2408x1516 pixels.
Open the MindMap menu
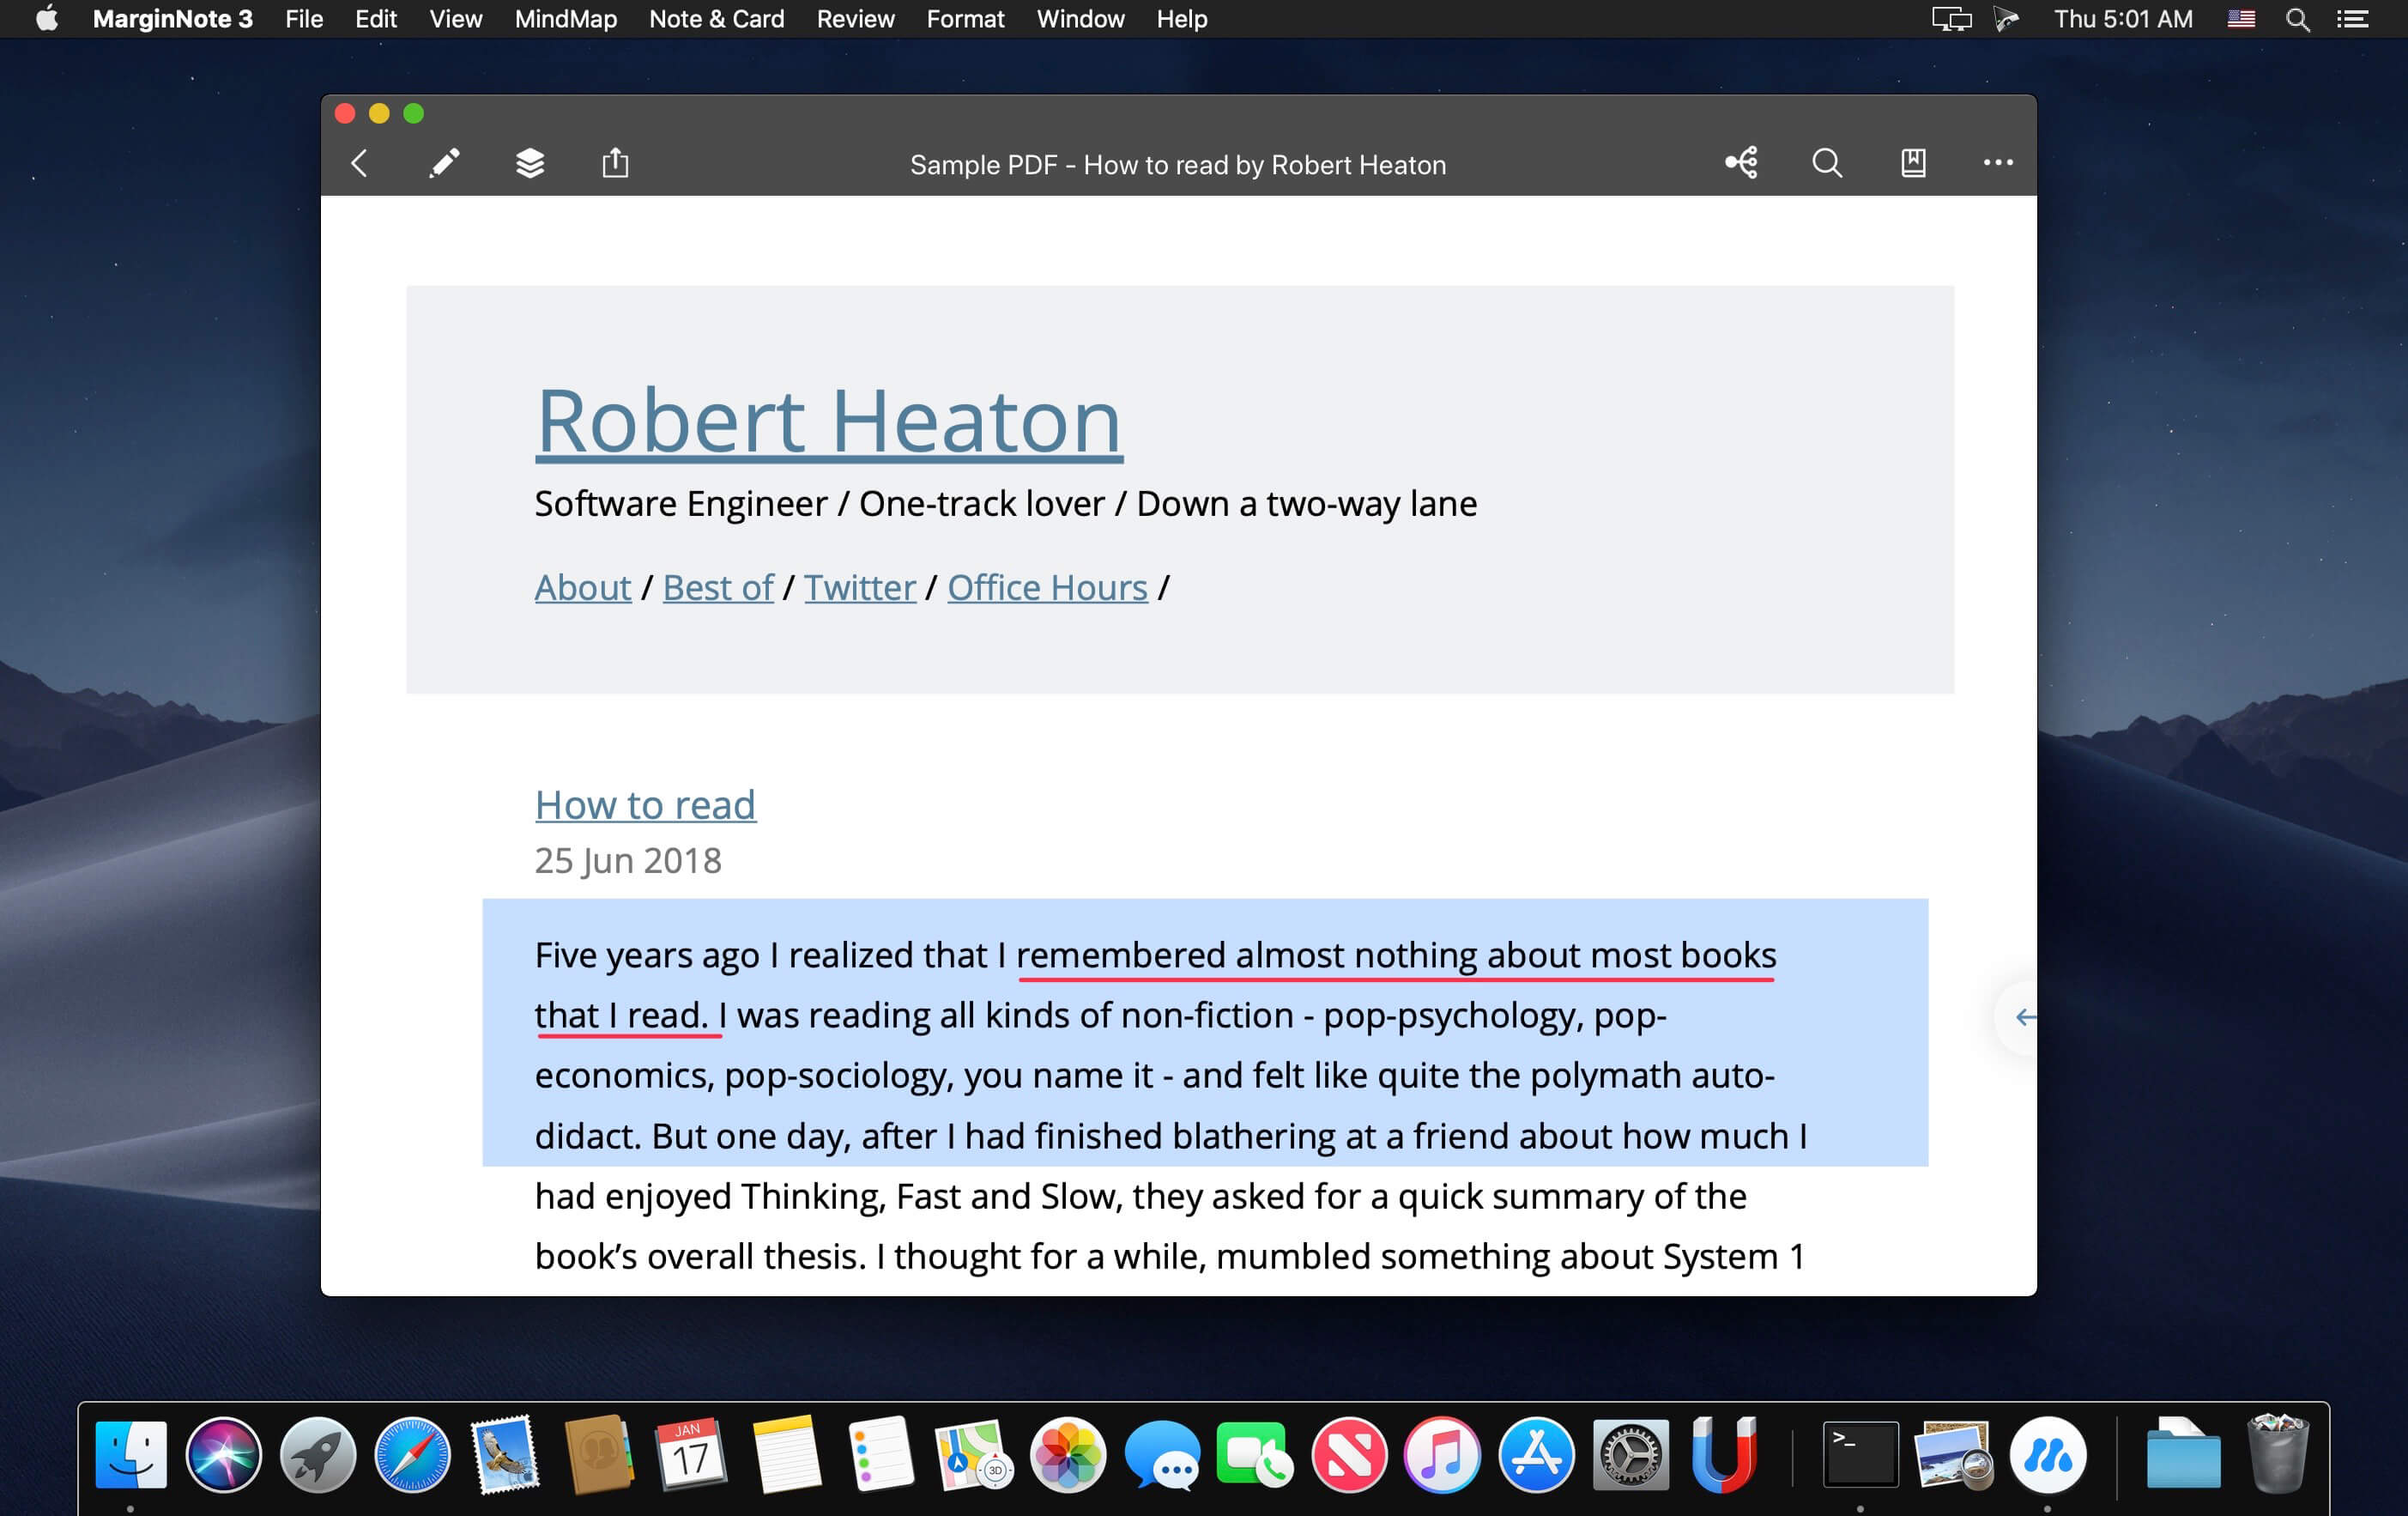pos(565,19)
